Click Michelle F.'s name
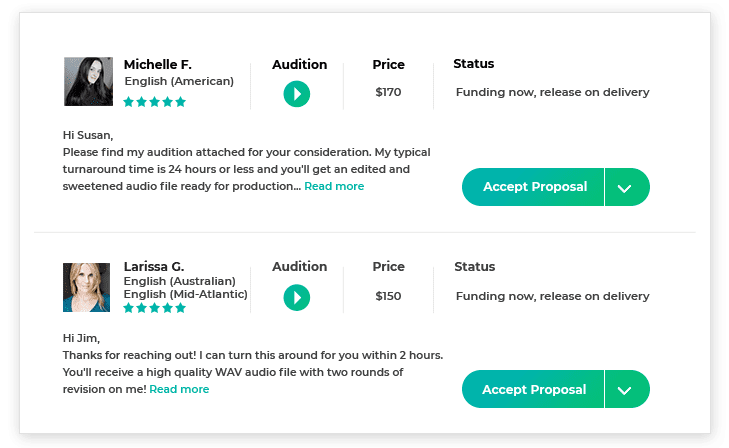 point(158,64)
